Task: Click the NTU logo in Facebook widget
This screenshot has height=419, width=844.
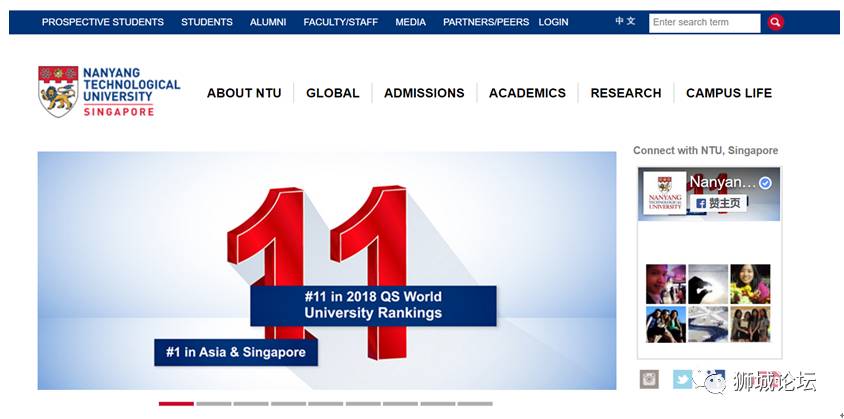Action: 664,193
